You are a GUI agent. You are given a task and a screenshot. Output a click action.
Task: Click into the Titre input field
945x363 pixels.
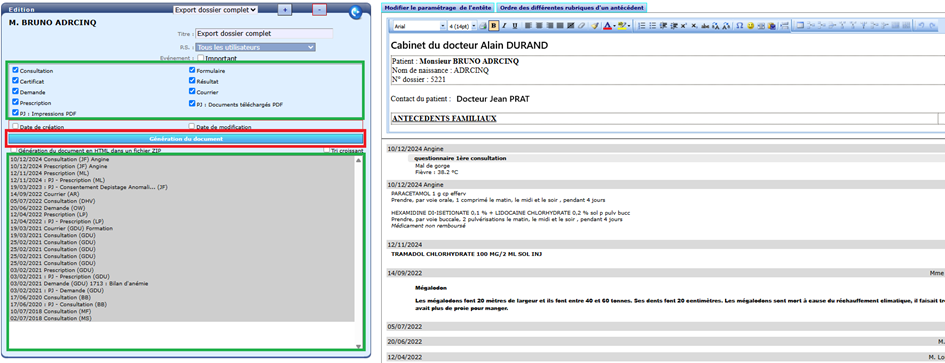point(264,34)
